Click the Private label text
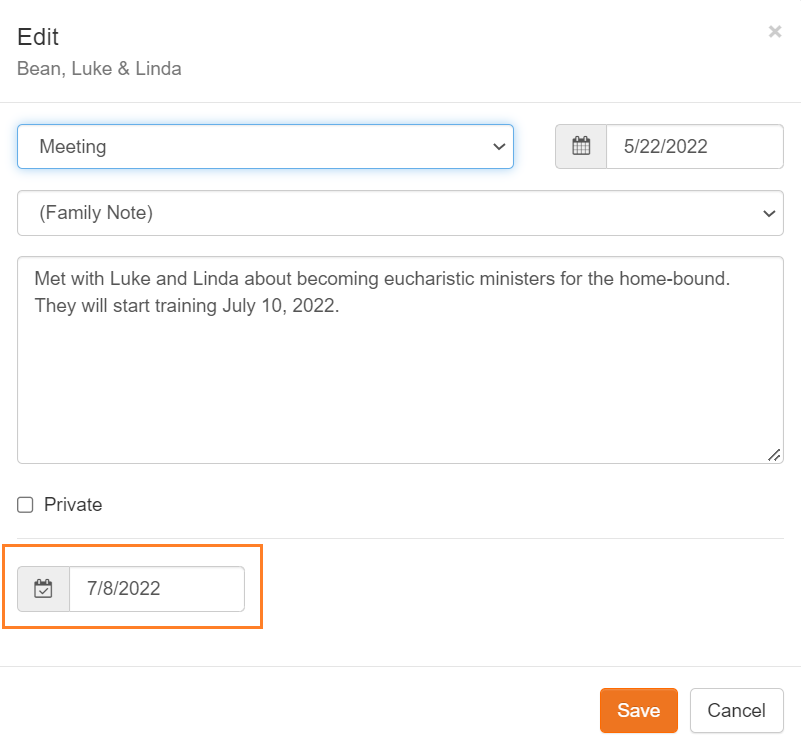801x751 pixels. pos(73,505)
